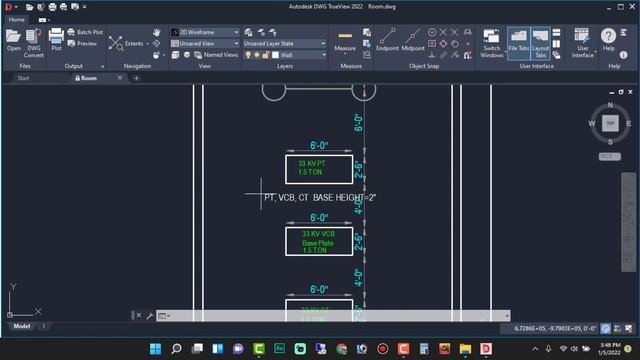Toggle freeze sun icon for Wall layer

(x=257, y=55)
